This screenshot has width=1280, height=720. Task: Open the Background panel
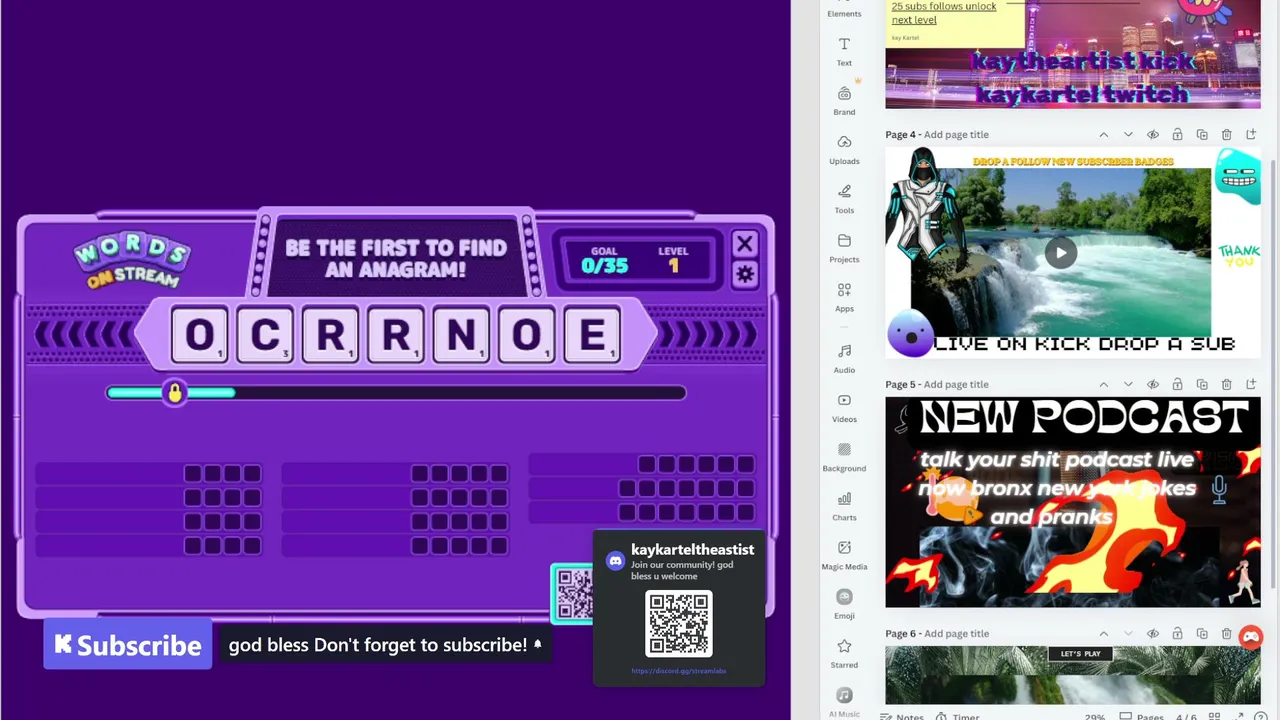pos(844,457)
